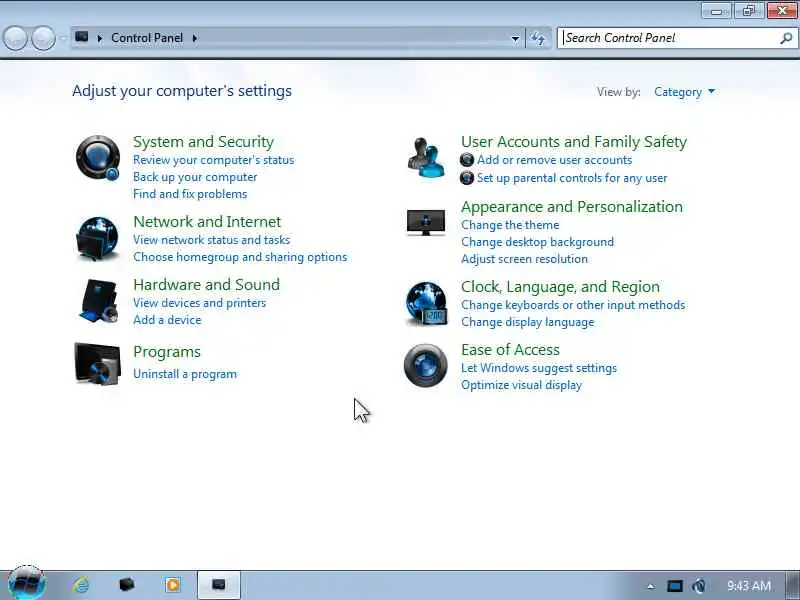The image size is (800, 600).
Task: Click Change display language
Action: coord(528,322)
